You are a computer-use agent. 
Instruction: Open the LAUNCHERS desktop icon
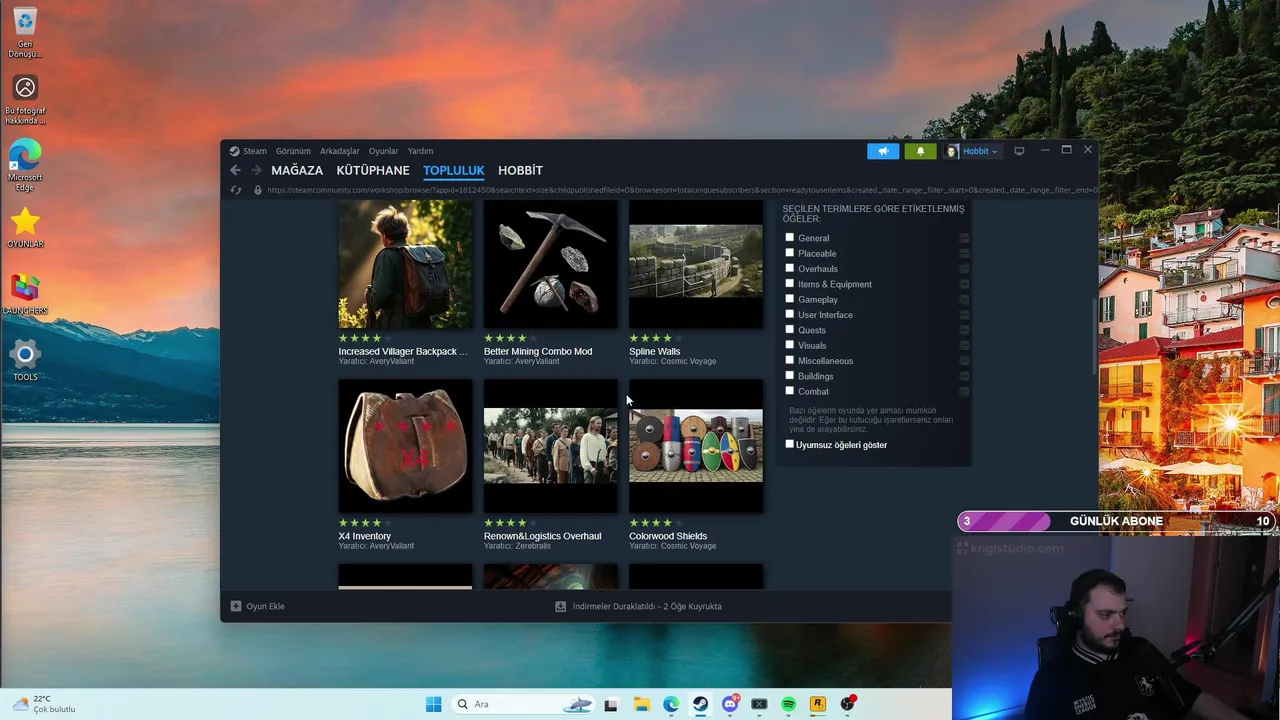pyautogui.click(x=25, y=295)
